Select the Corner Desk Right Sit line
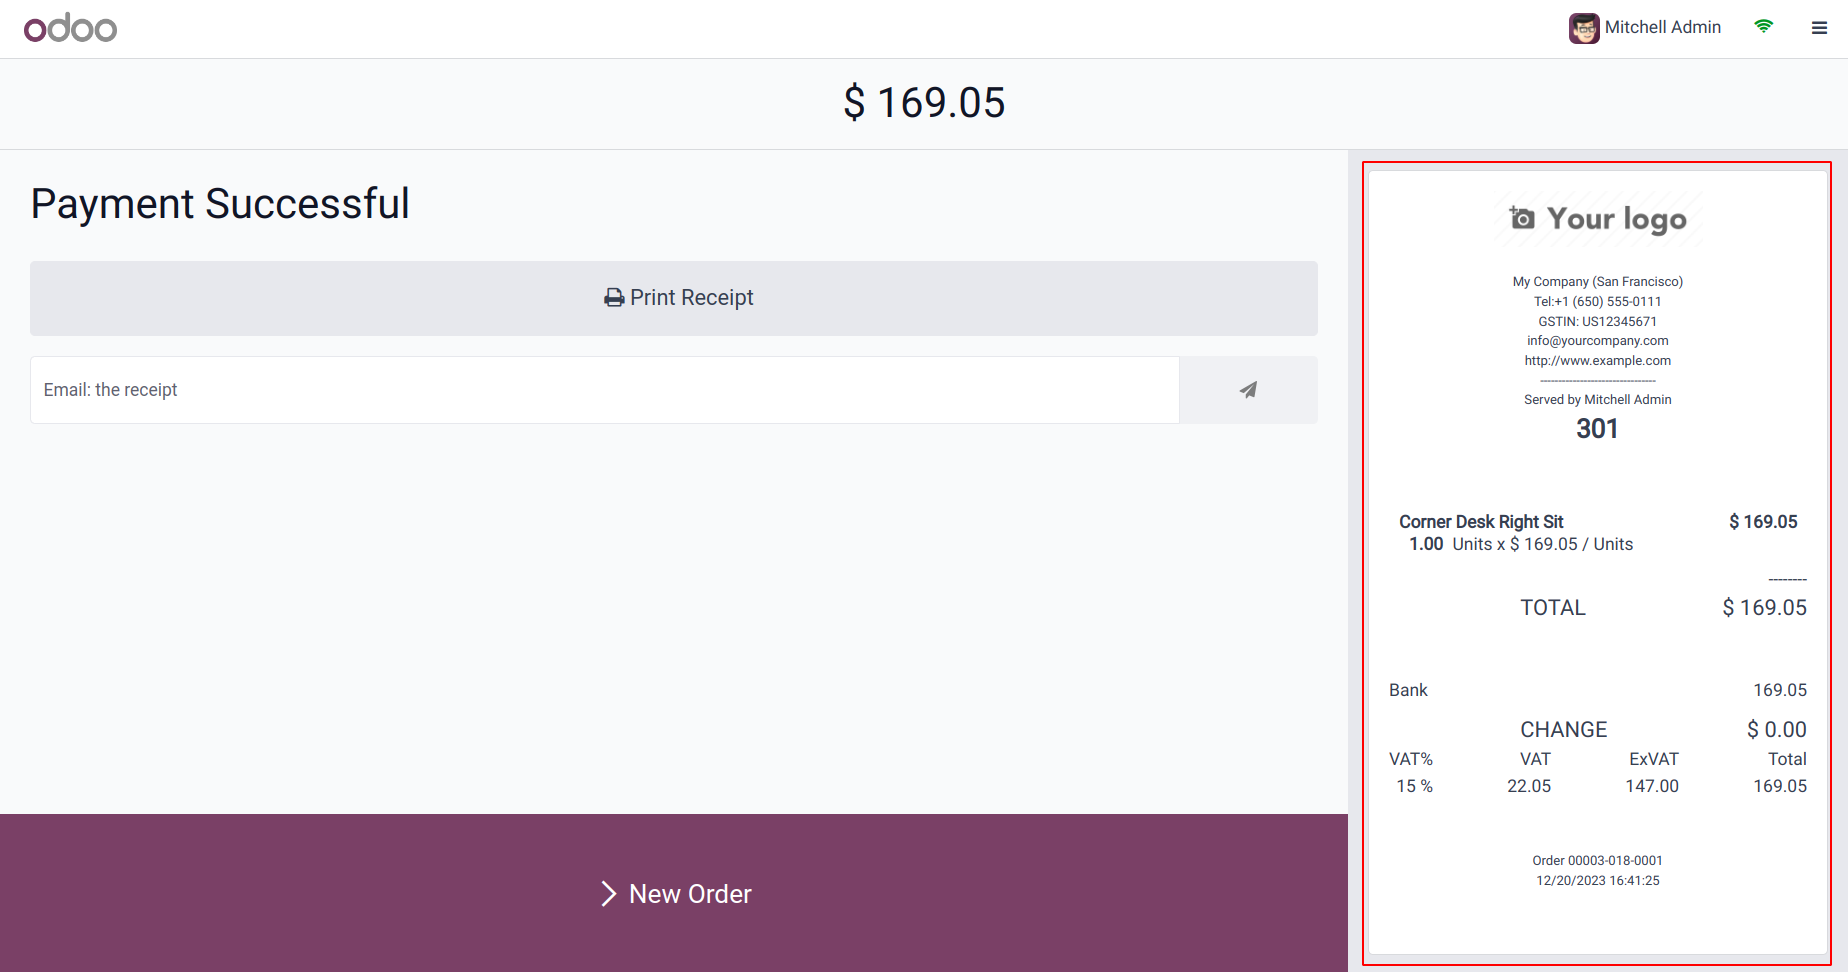Viewport: 1848px width, 972px height. [x=1481, y=522]
